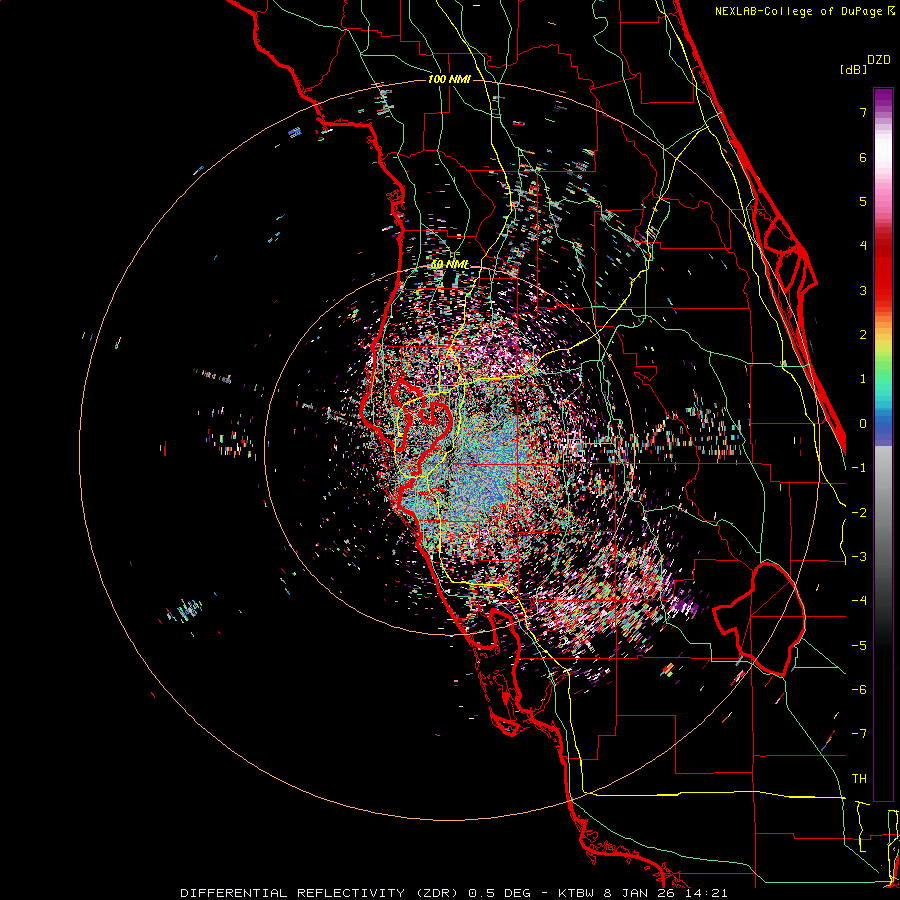Click the 0 value on the dB scale
Image resolution: width=900 pixels, height=900 pixels.
point(863,424)
